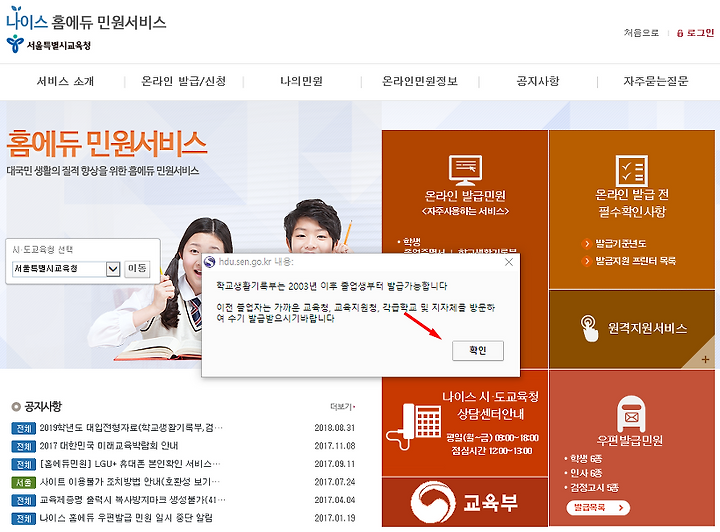
Task: Click the lock icon beside 로그인
Action: 680,33
